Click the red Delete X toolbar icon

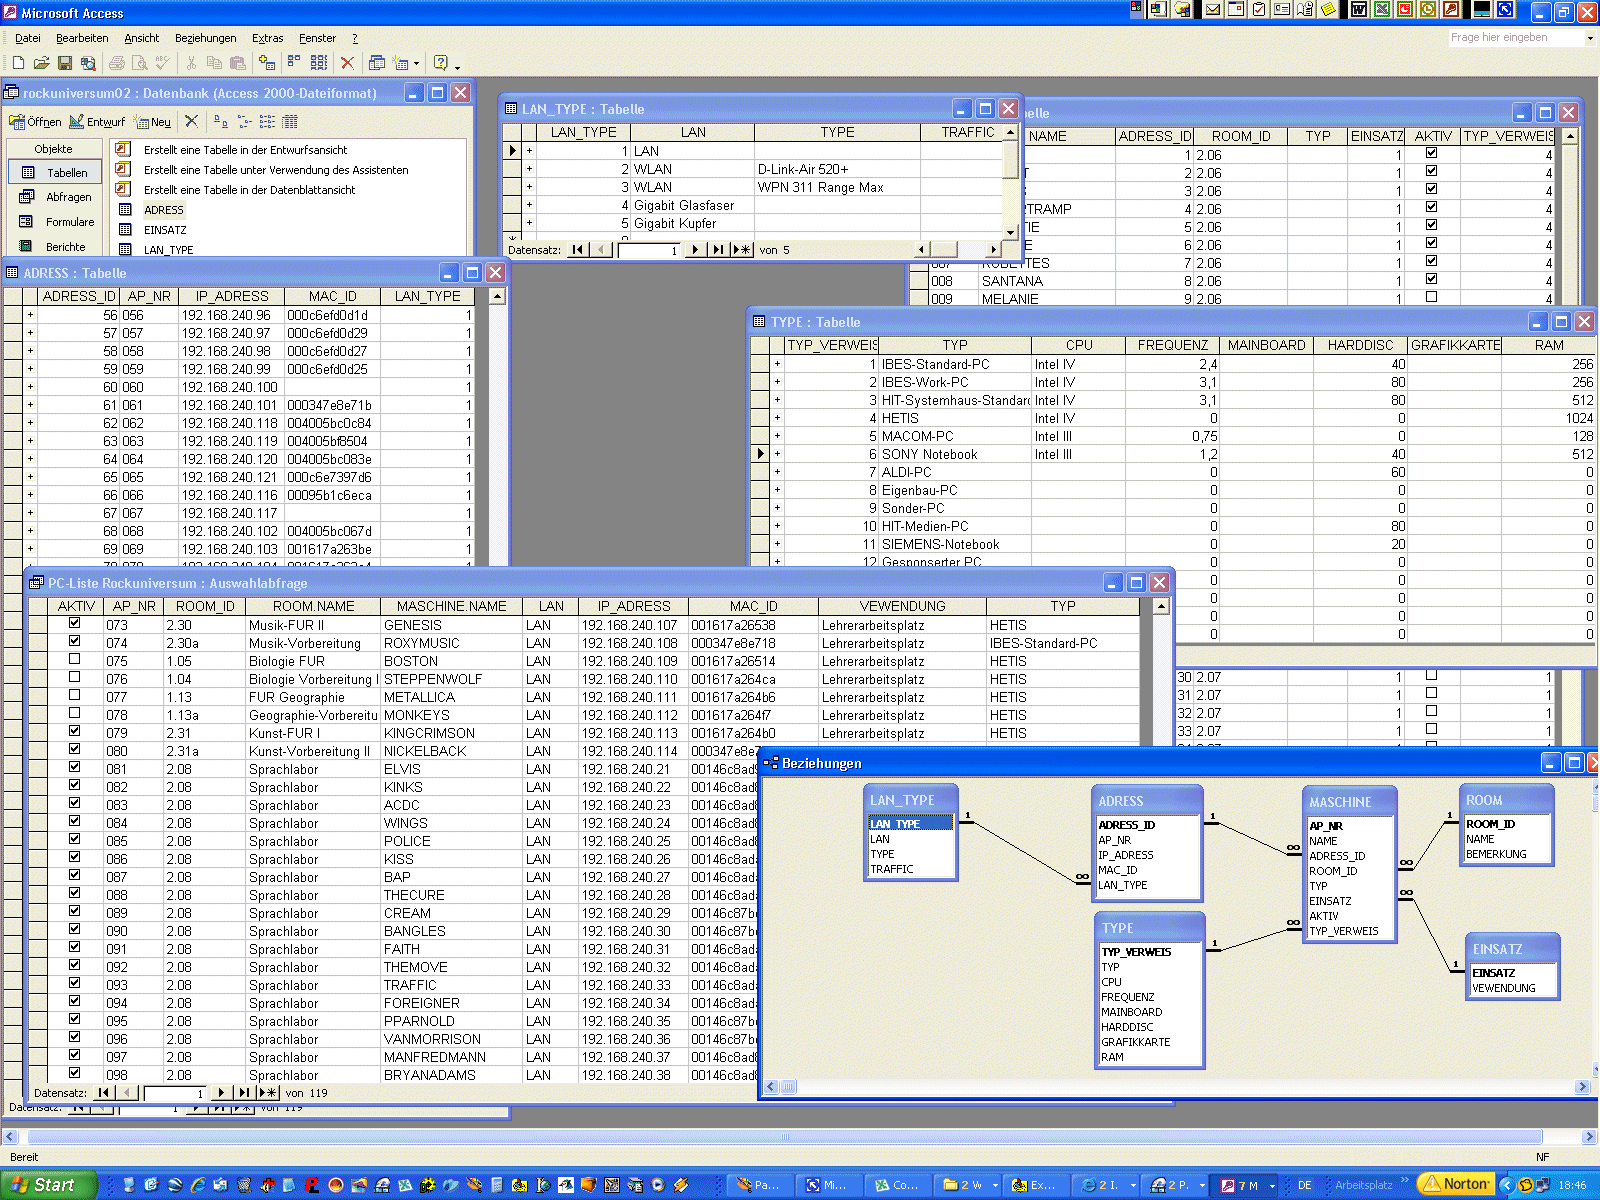[347, 63]
